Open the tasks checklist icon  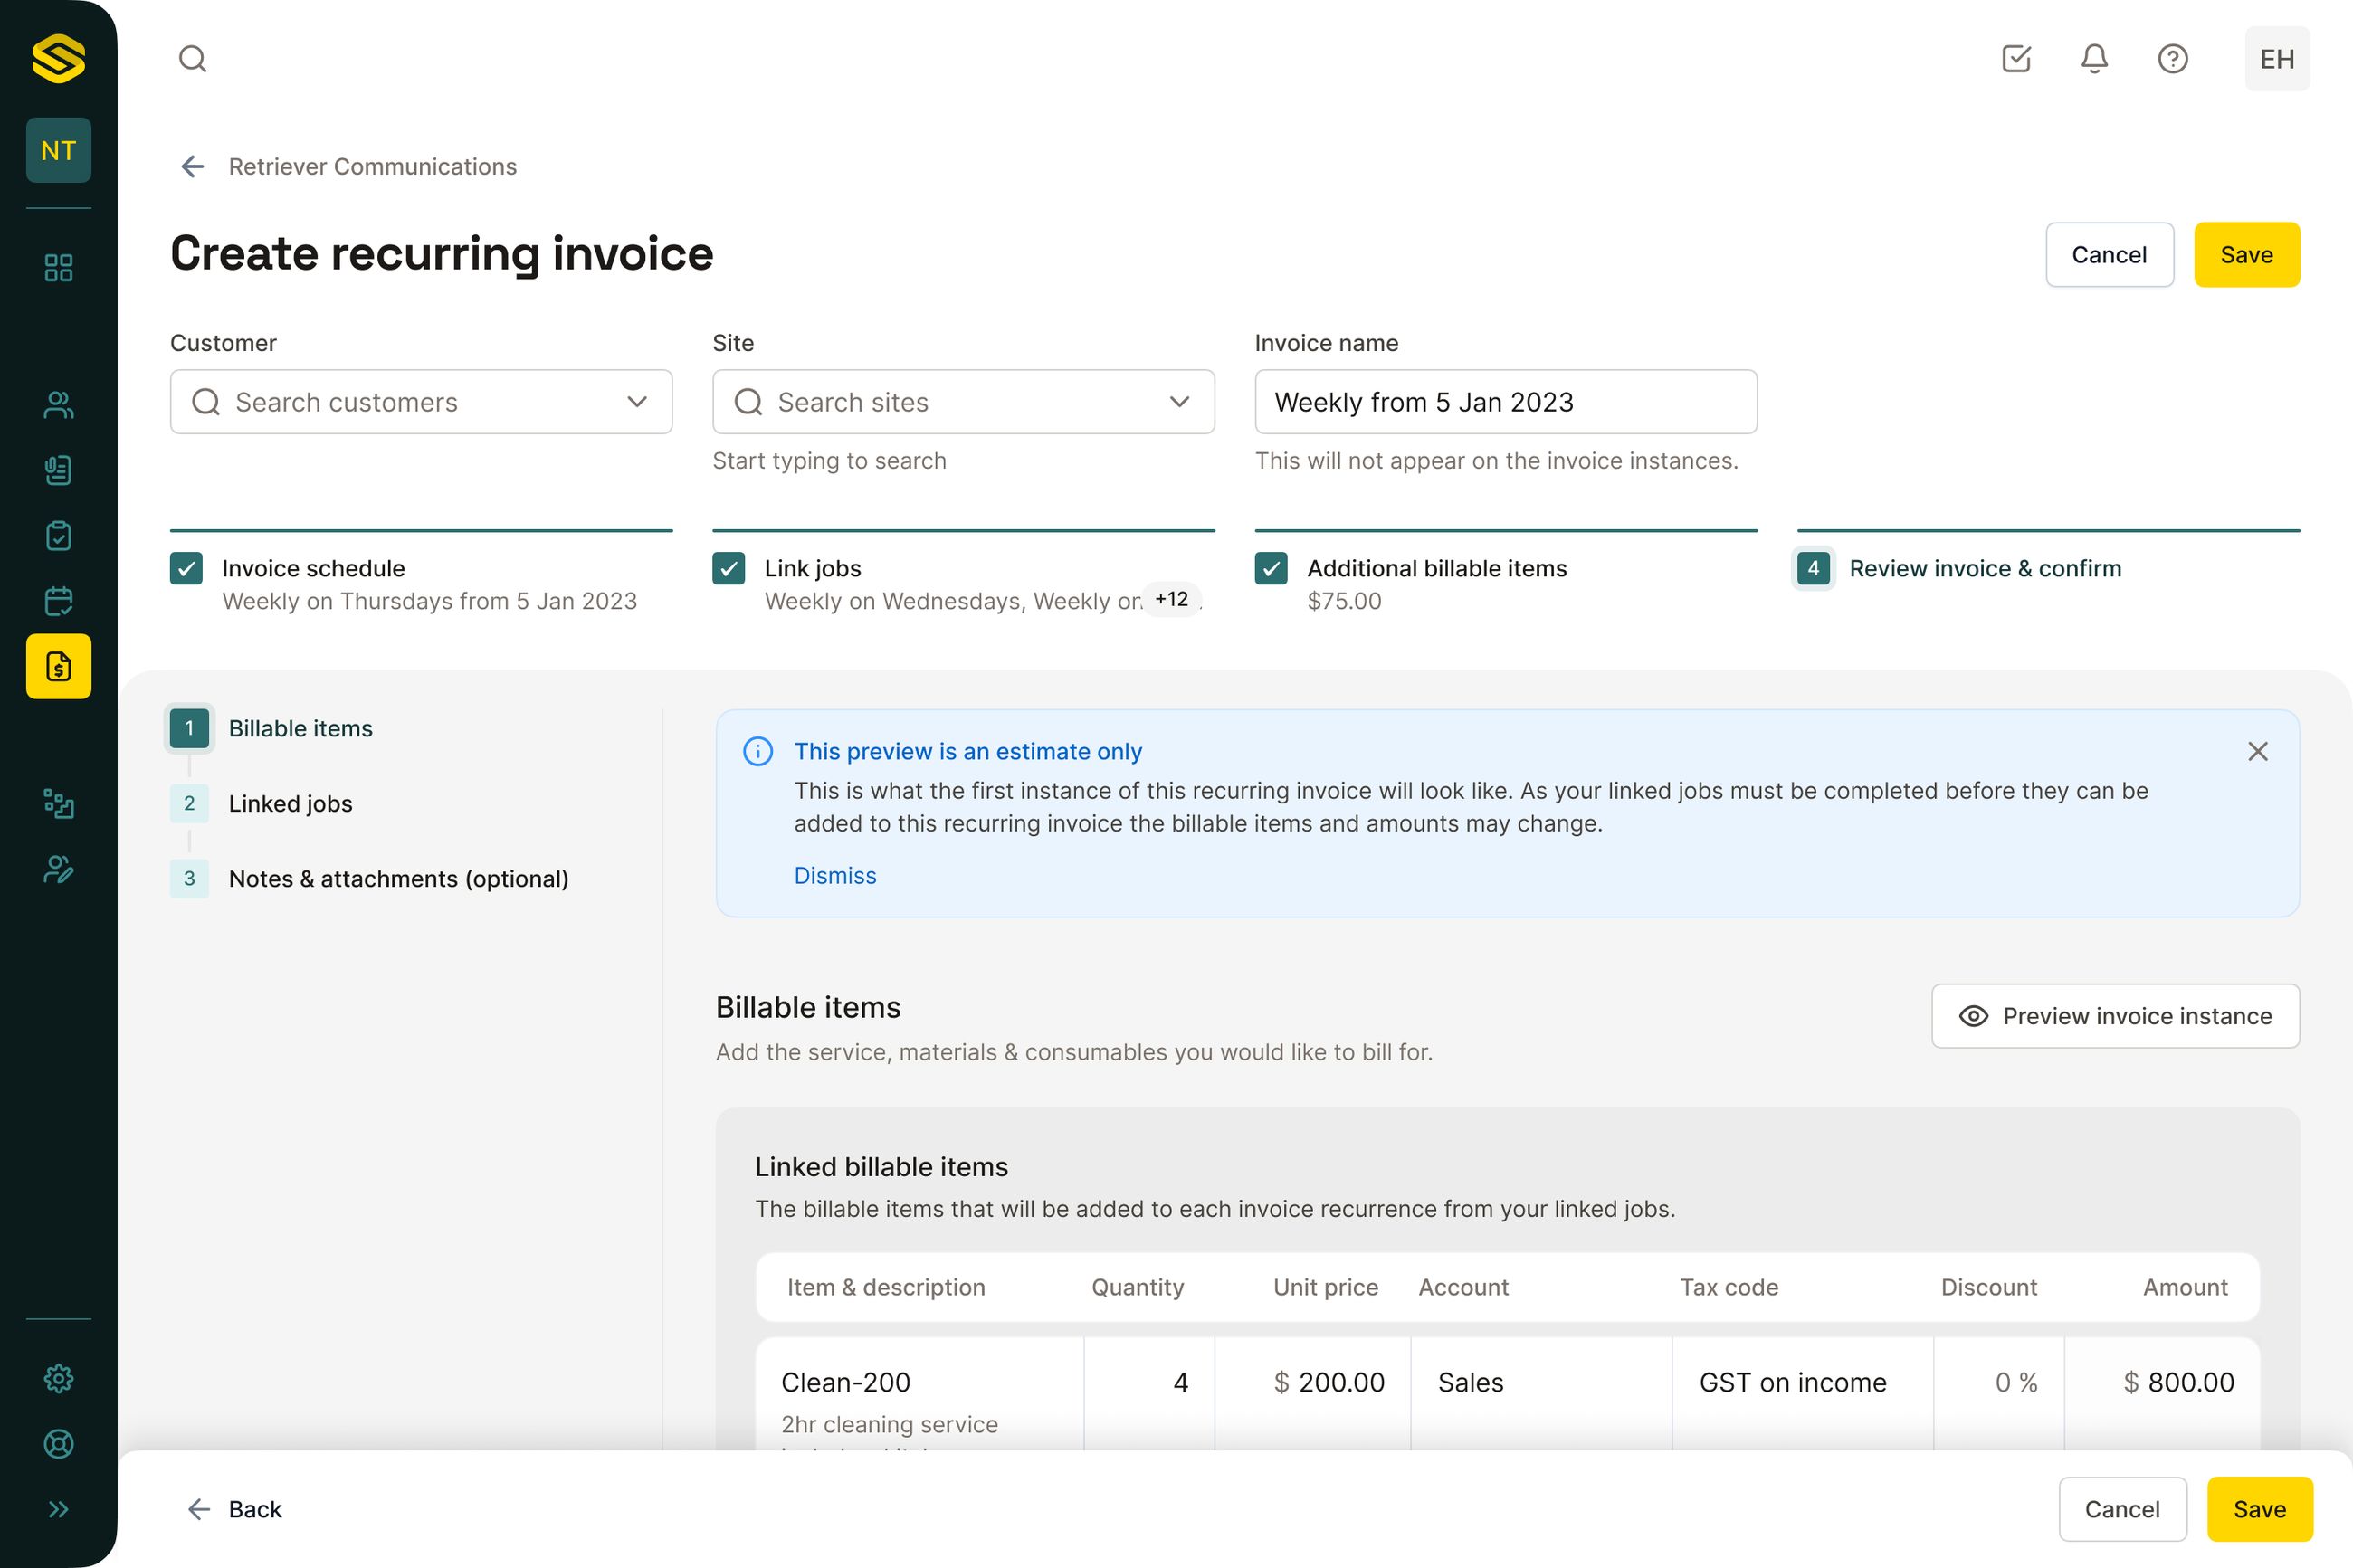pyautogui.click(x=2016, y=59)
